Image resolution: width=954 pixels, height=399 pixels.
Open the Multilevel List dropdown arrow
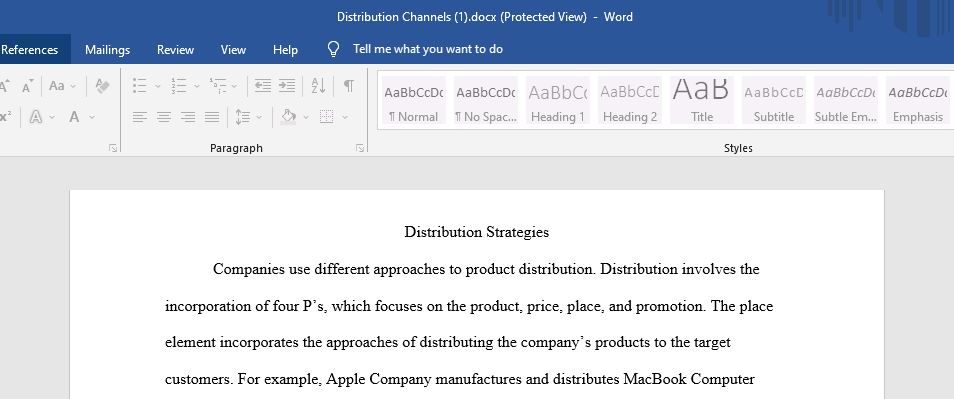[x=235, y=86]
